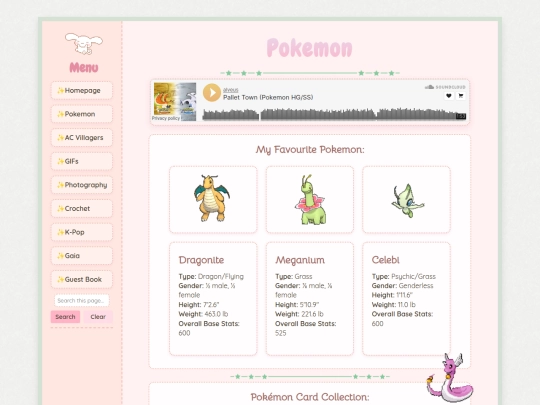Seek within the SoundCloud waveform
The image size is (540, 405).
click(x=334, y=114)
